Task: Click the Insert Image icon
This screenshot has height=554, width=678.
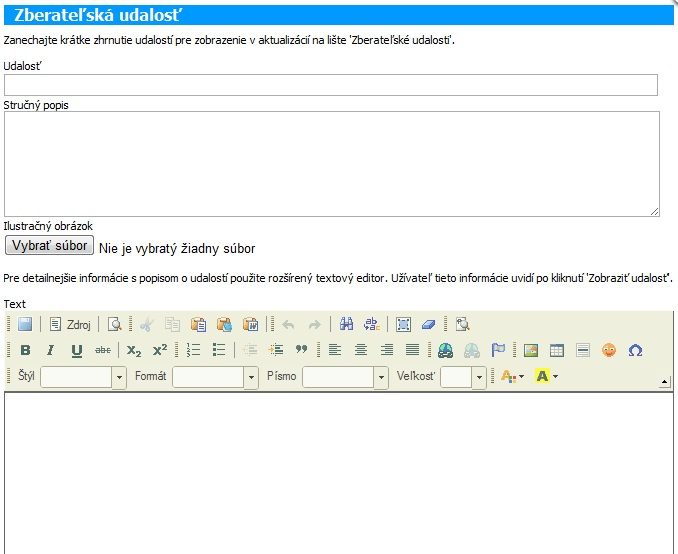Action: (x=531, y=350)
